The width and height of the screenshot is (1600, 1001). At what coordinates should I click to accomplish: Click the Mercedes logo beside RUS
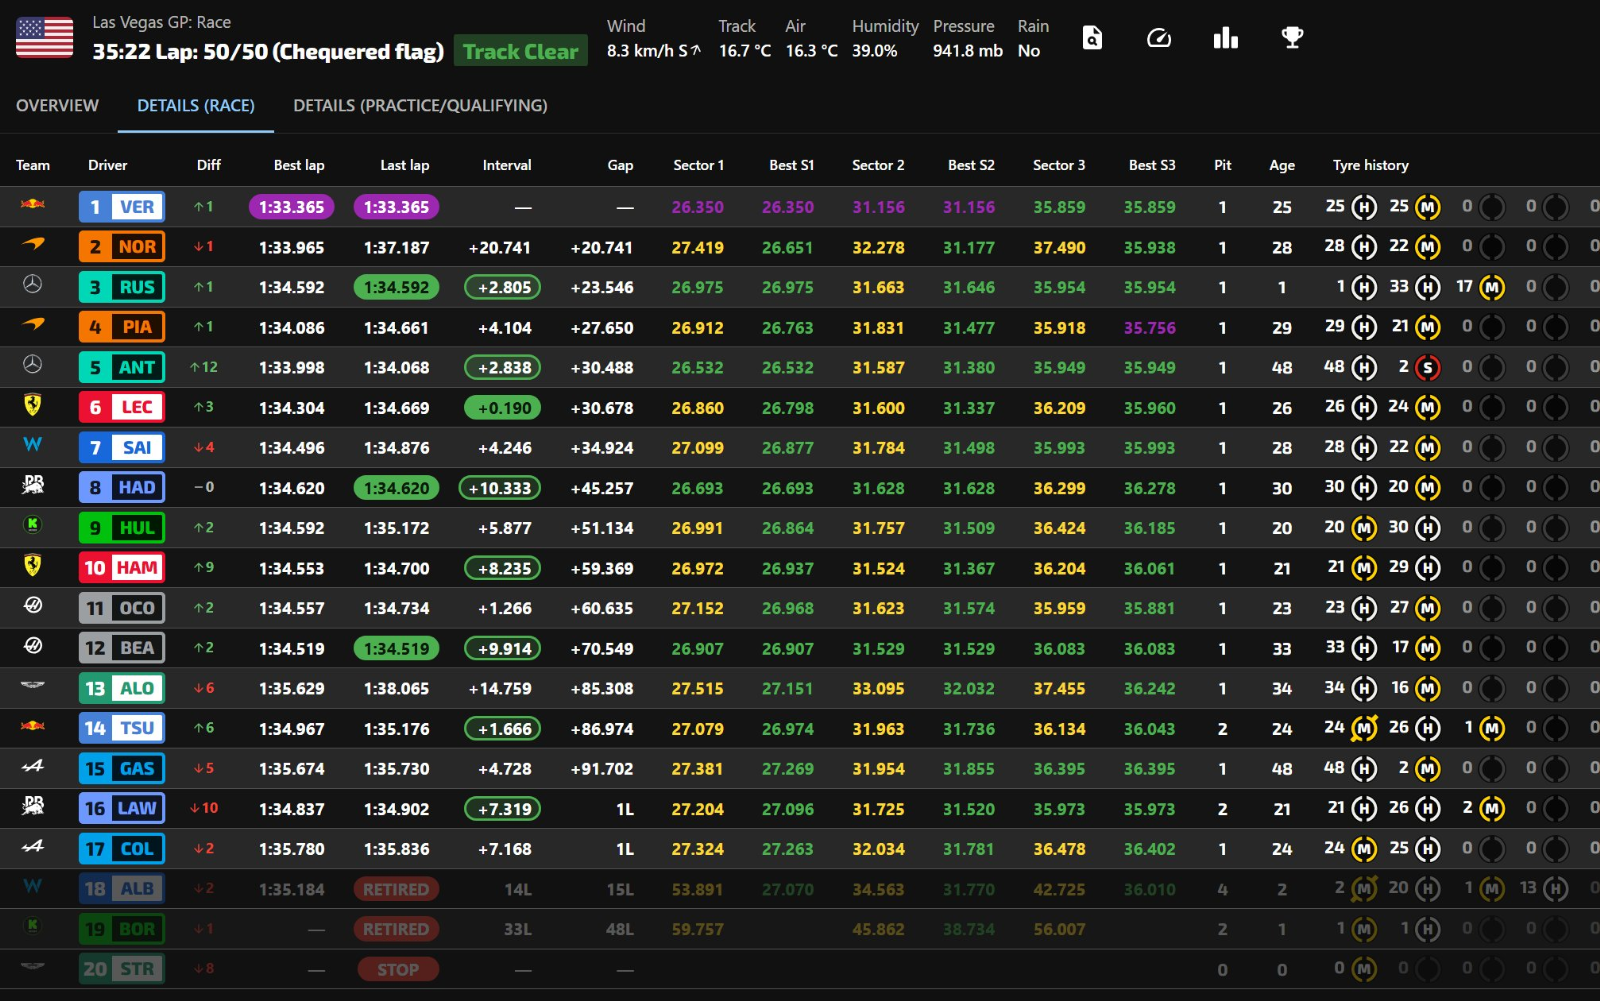pos(33,285)
